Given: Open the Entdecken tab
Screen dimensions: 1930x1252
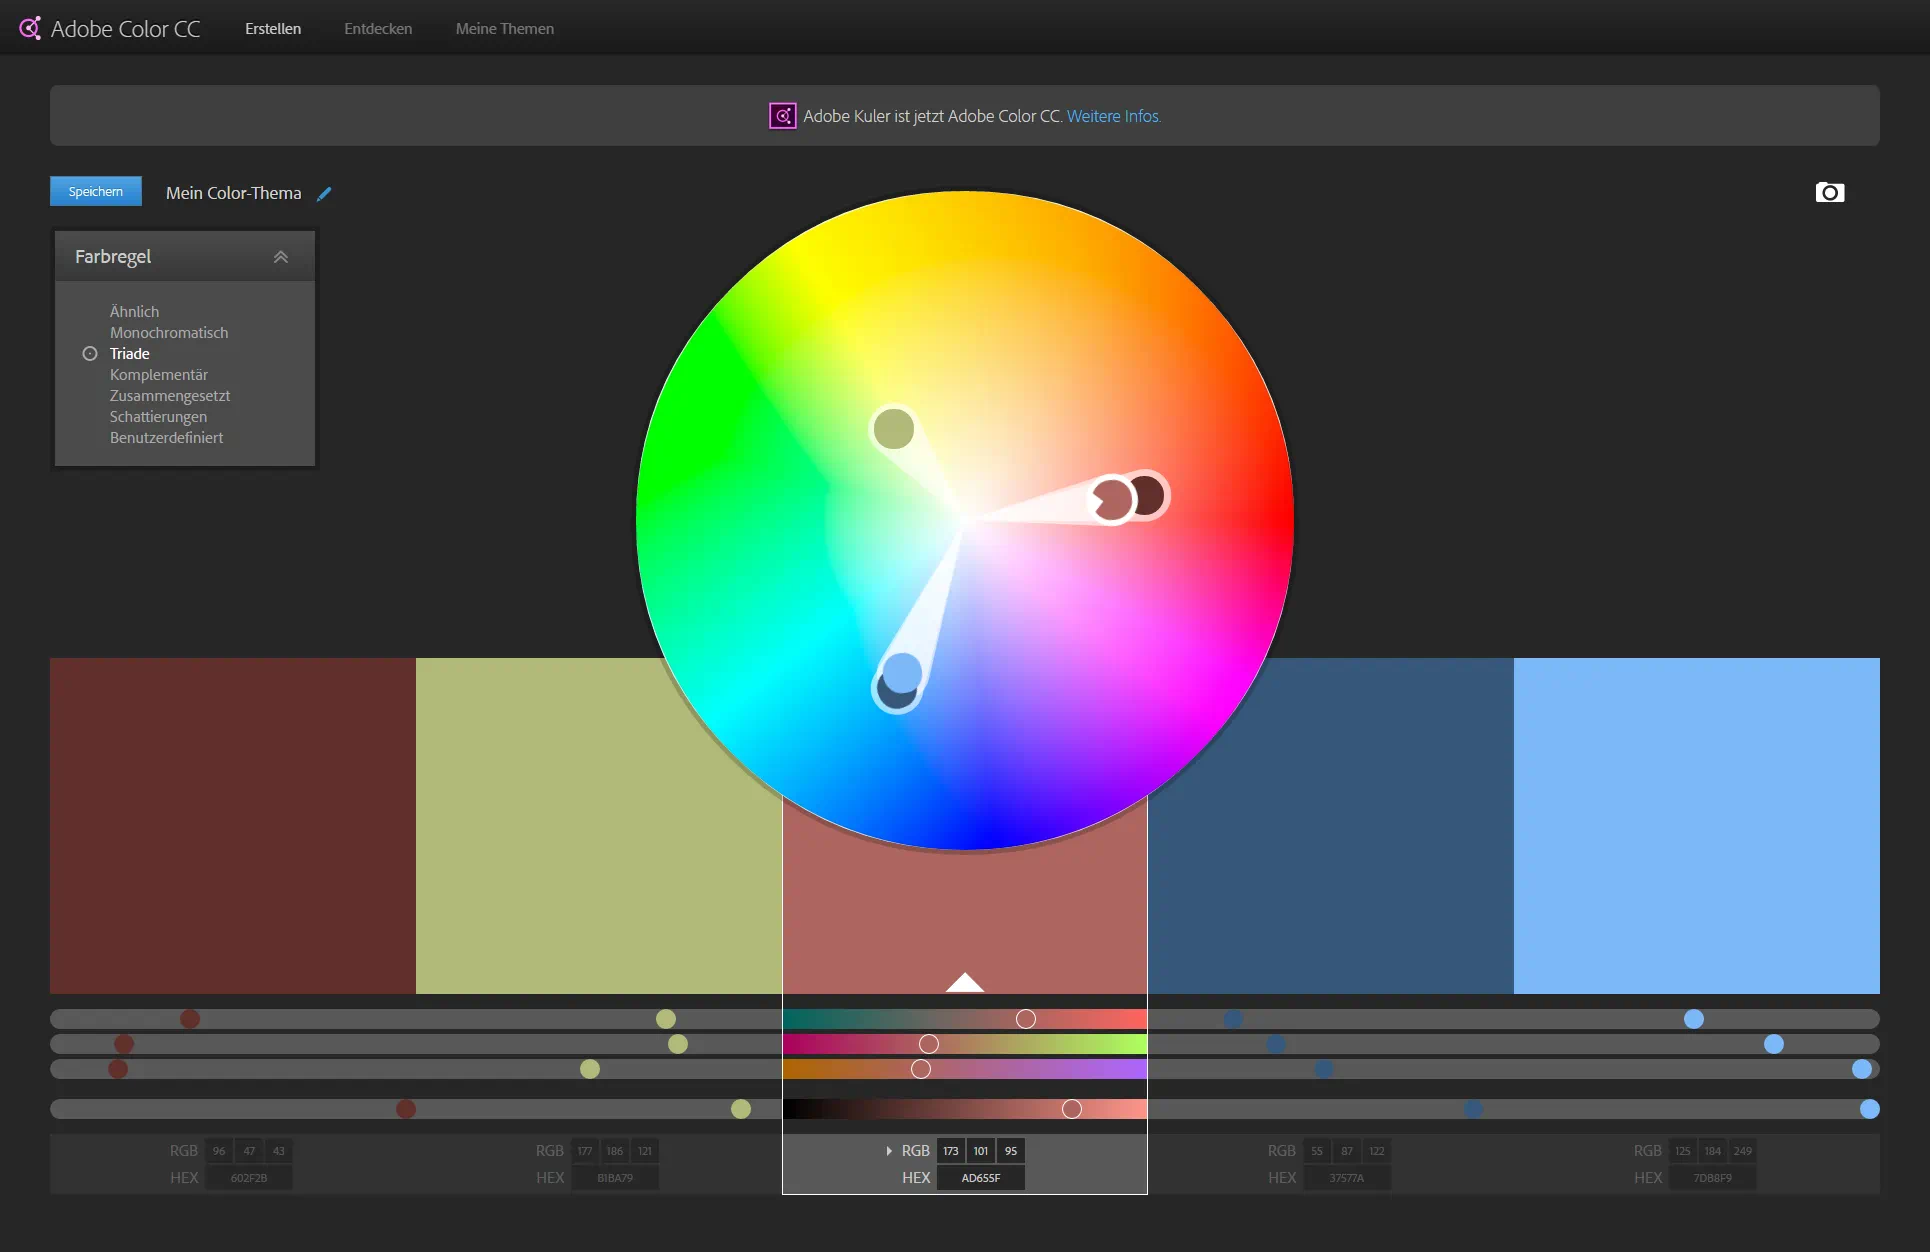Looking at the screenshot, I should [x=378, y=29].
